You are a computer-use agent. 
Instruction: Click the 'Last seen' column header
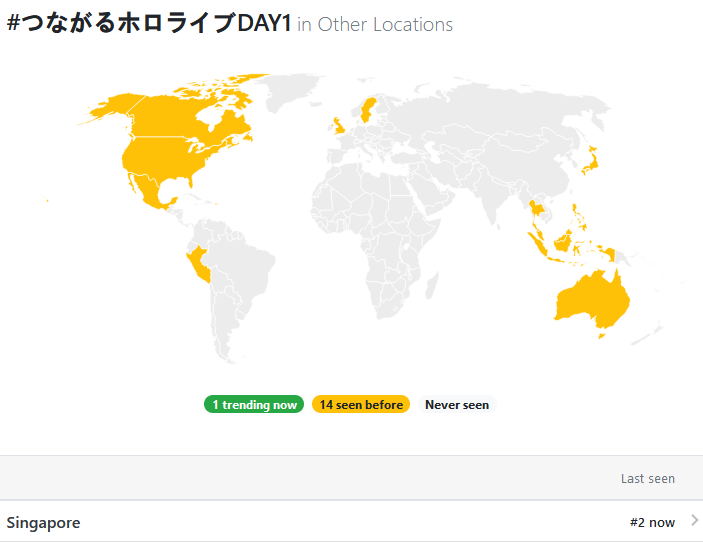point(648,479)
